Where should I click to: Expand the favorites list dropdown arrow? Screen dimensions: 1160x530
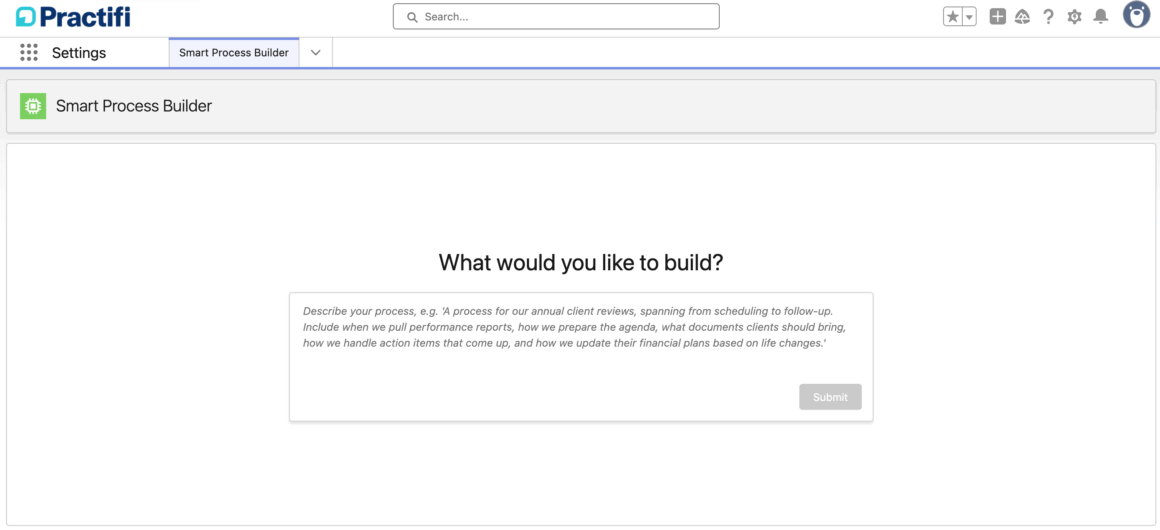point(969,17)
